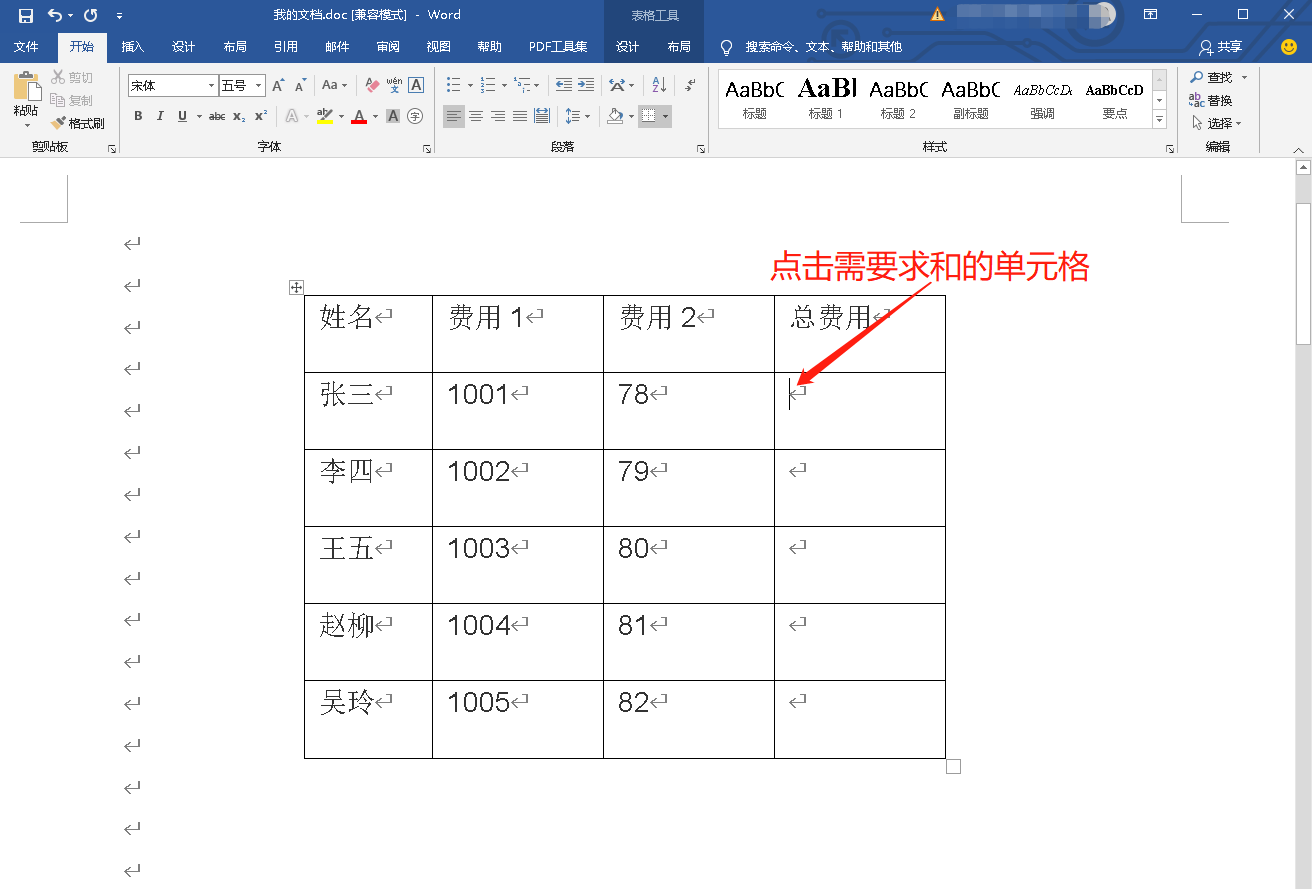Toggle bold formatting
Image resolution: width=1312 pixels, height=889 pixels.
138,116
